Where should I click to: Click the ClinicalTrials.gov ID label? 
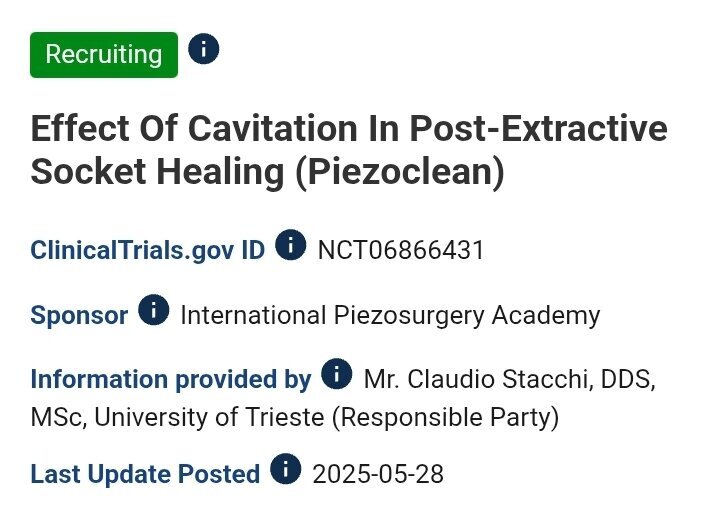click(x=148, y=249)
